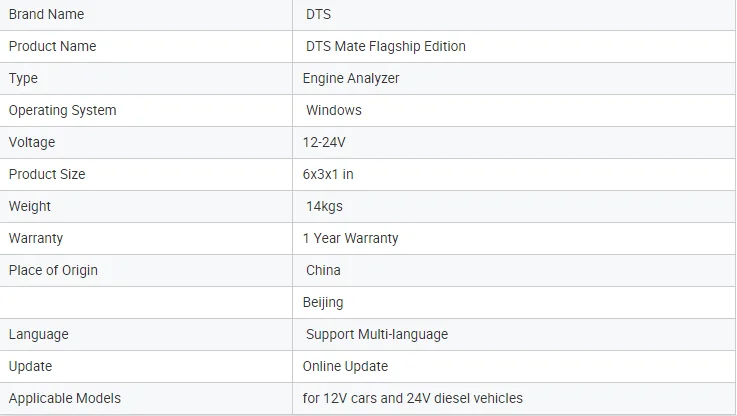Click the 'DTS' brand value

(318, 15)
